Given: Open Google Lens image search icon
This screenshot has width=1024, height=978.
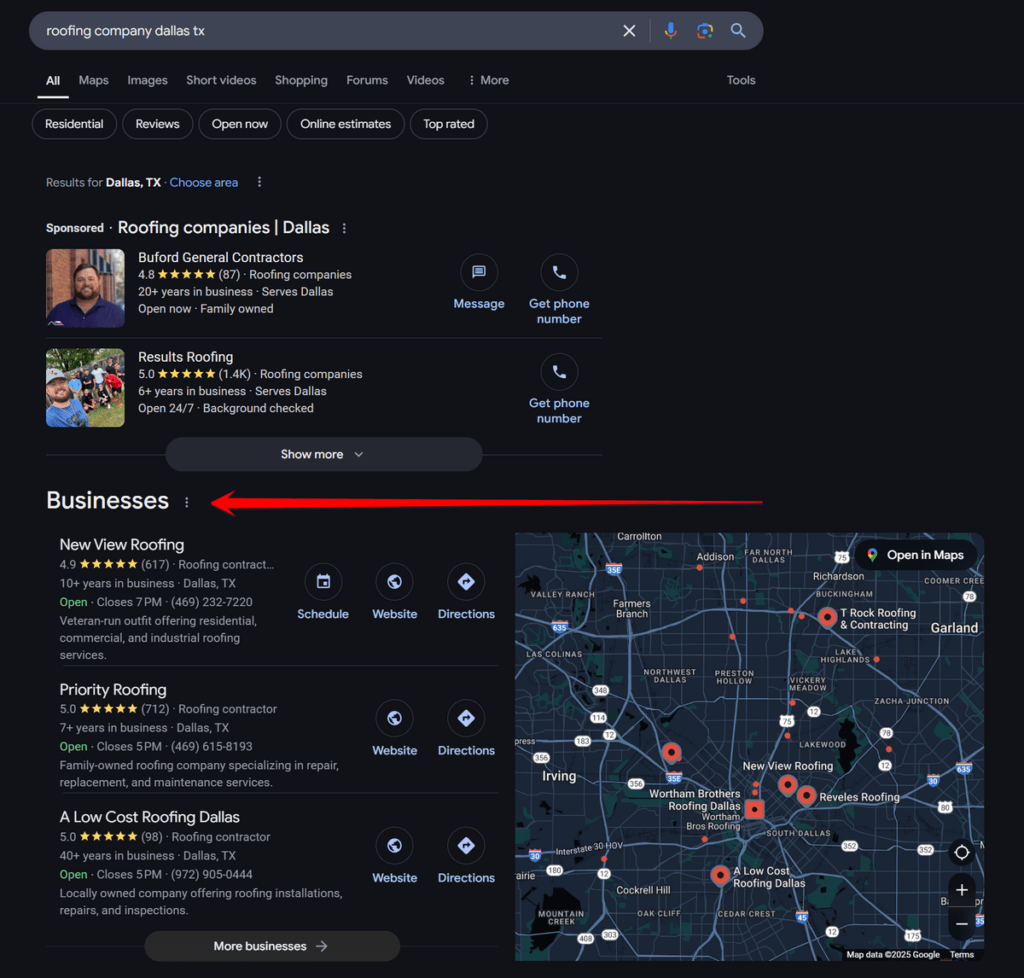Looking at the screenshot, I should coord(705,31).
